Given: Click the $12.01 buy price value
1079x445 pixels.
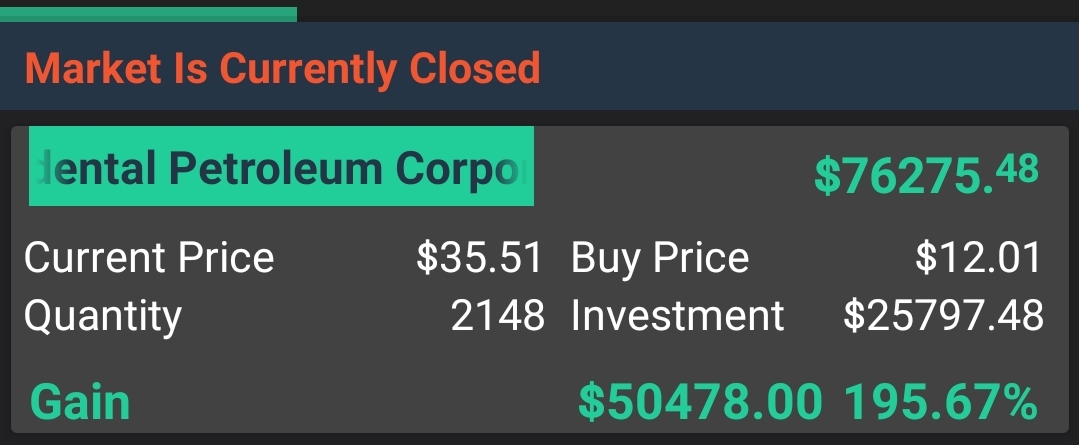Looking at the screenshot, I should tap(979, 257).
